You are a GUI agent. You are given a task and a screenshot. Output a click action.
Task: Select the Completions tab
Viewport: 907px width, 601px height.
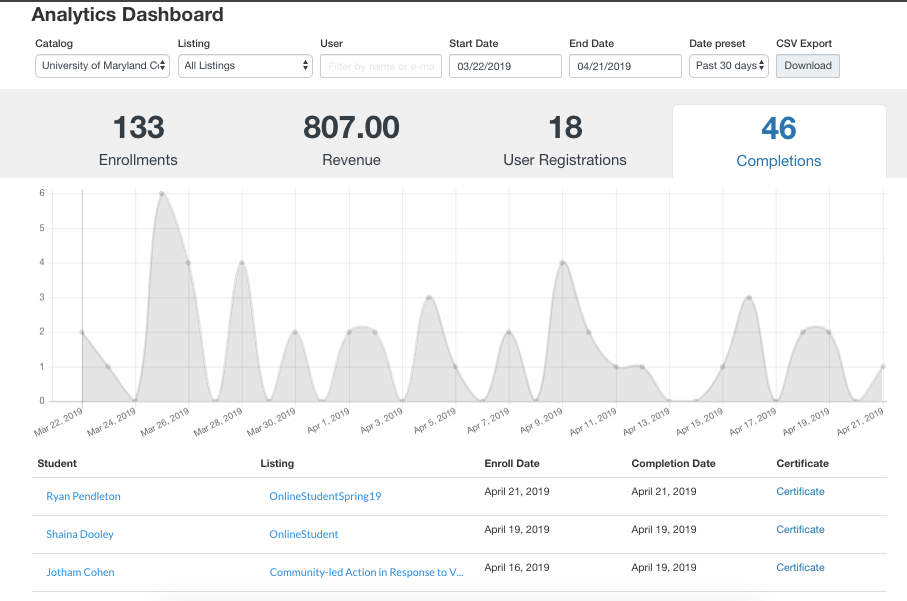(778, 141)
